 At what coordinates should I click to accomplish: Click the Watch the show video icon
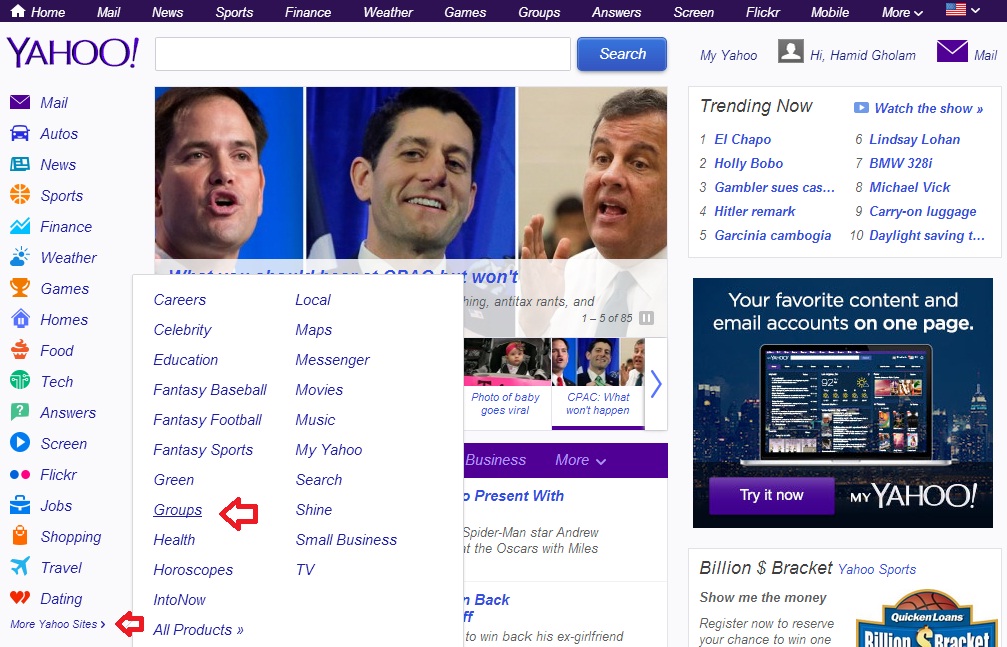[x=861, y=108]
